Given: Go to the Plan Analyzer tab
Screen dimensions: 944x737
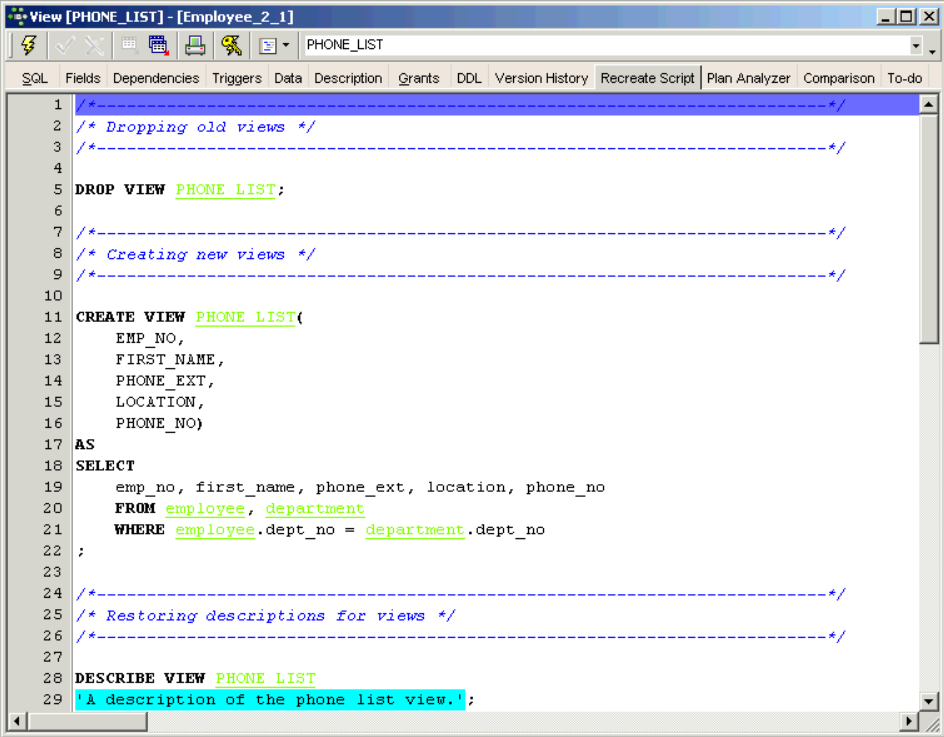Looking at the screenshot, I should click(749, 78).
